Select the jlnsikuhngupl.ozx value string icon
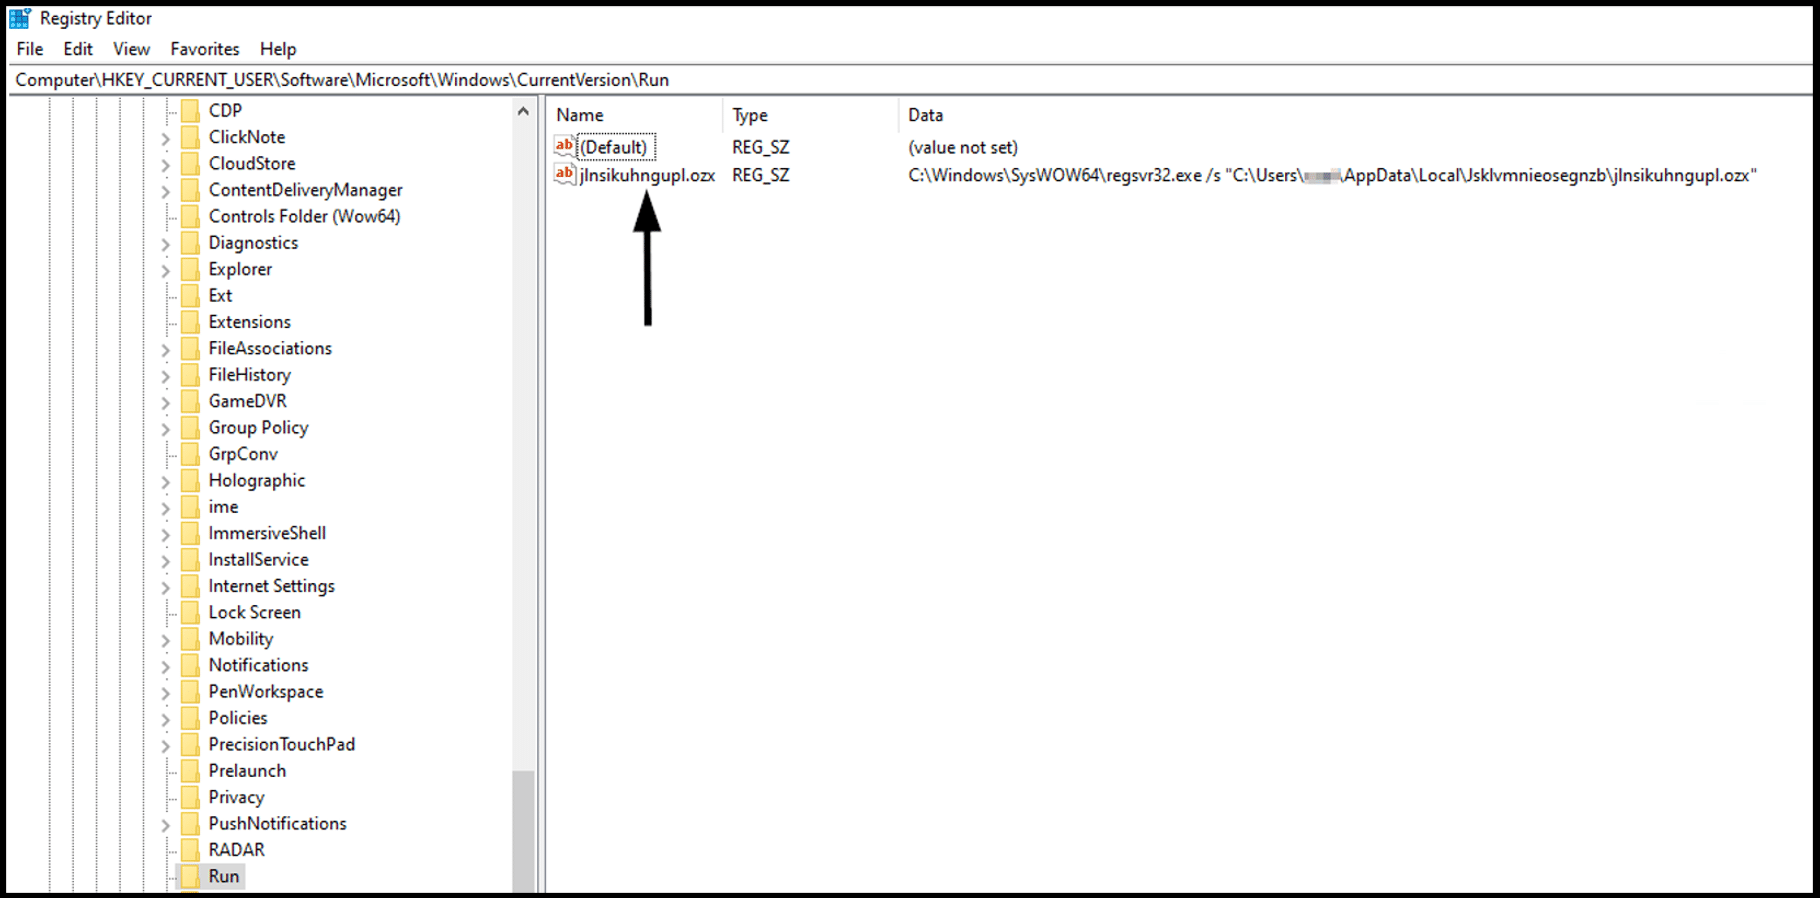1820x898 pixels. (565, 174)
